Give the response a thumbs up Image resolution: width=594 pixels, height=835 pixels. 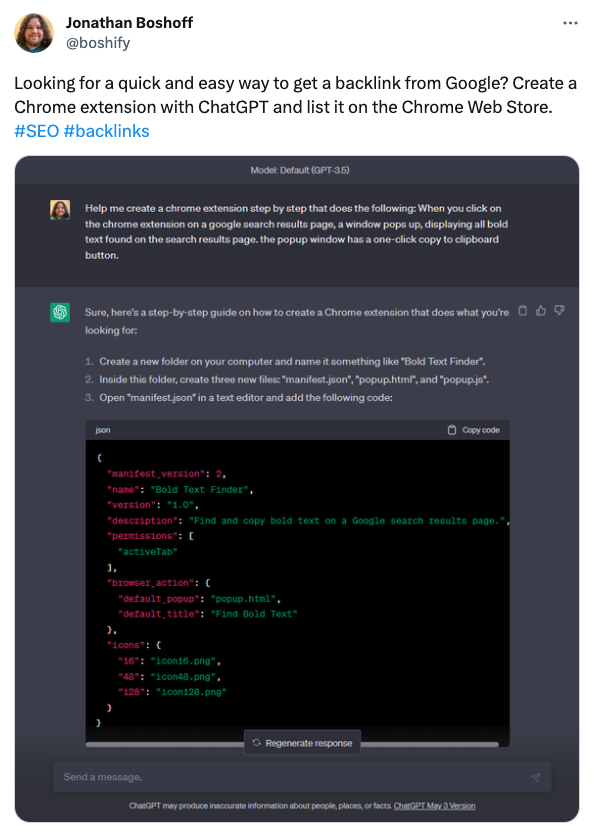click(541, 310)
